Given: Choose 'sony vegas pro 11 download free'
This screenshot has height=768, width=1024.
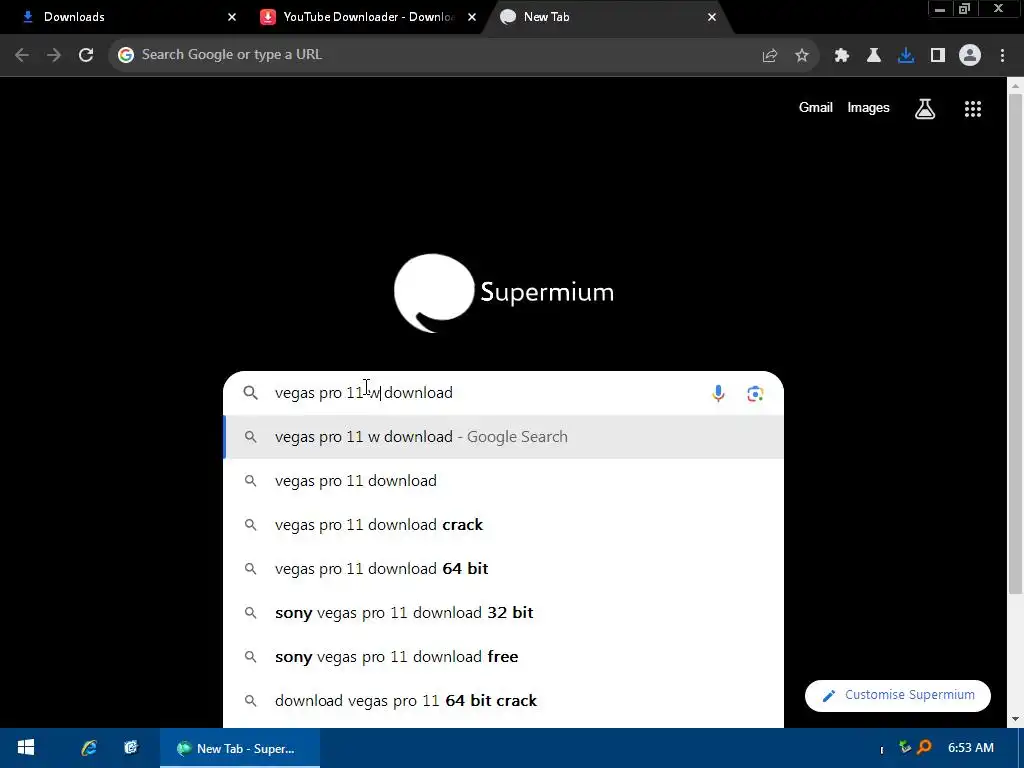Looking at the screenshot, I should point(504,656).
